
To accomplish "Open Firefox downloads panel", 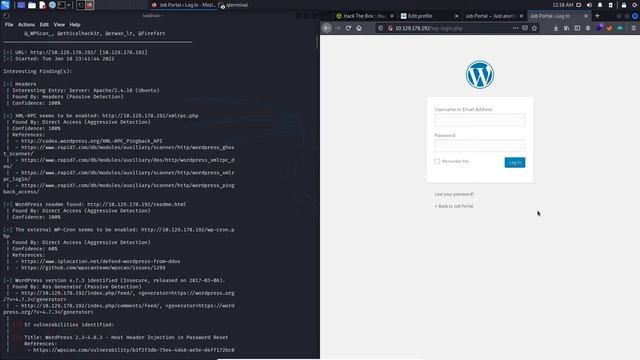I will point(556,28).
